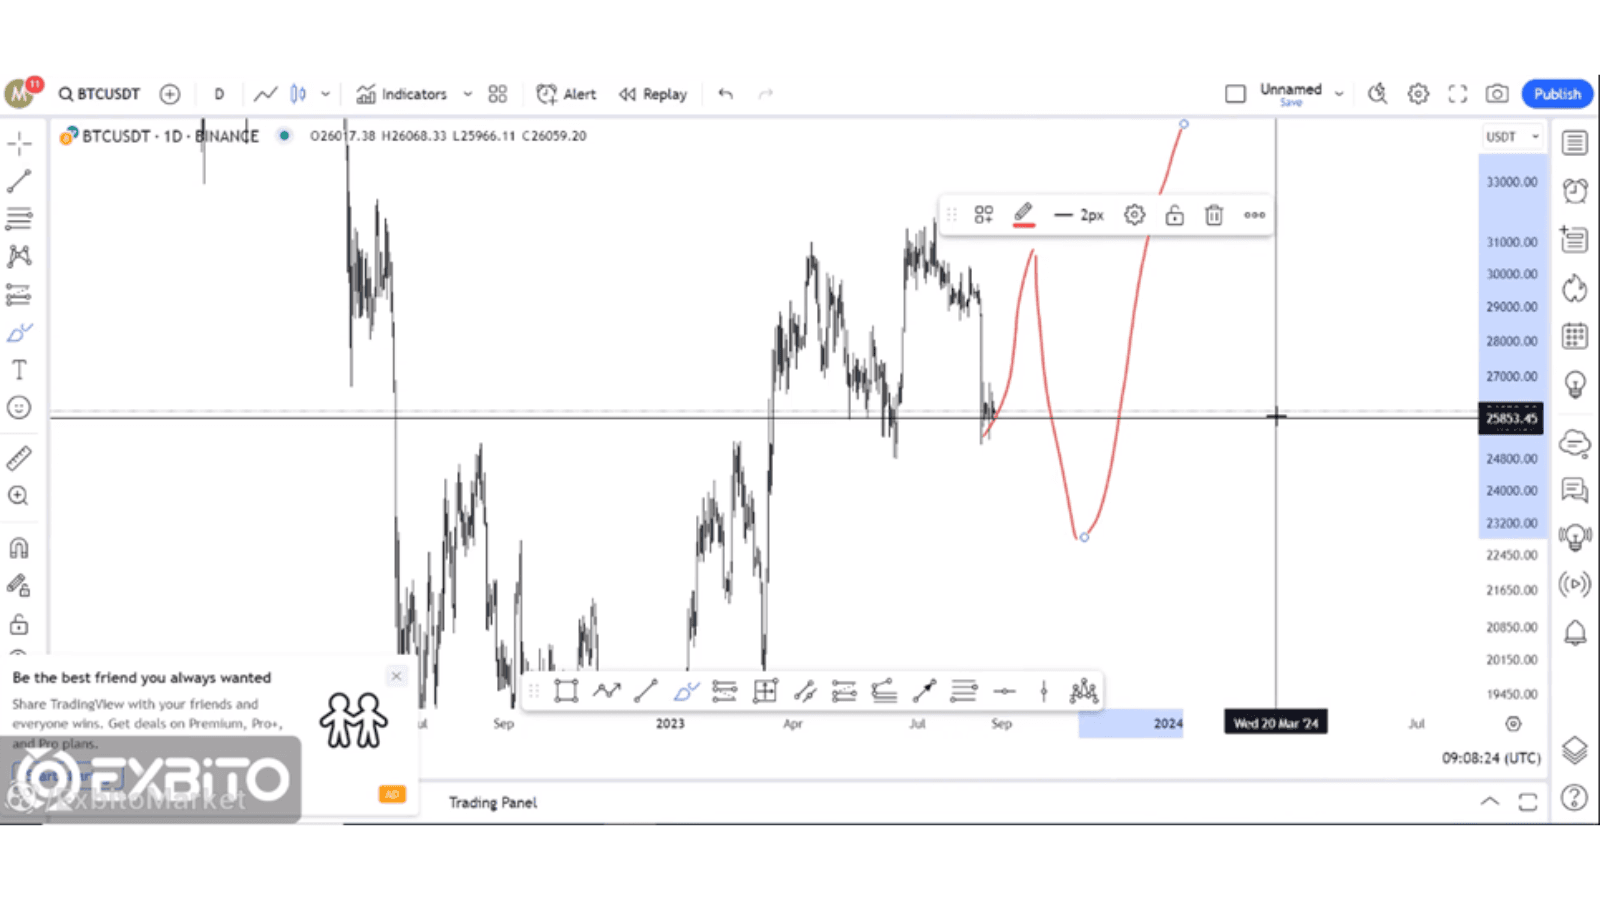The image size is (1600, 900).
Task: Select the ruler measure tool
Action: pos(19,458)
